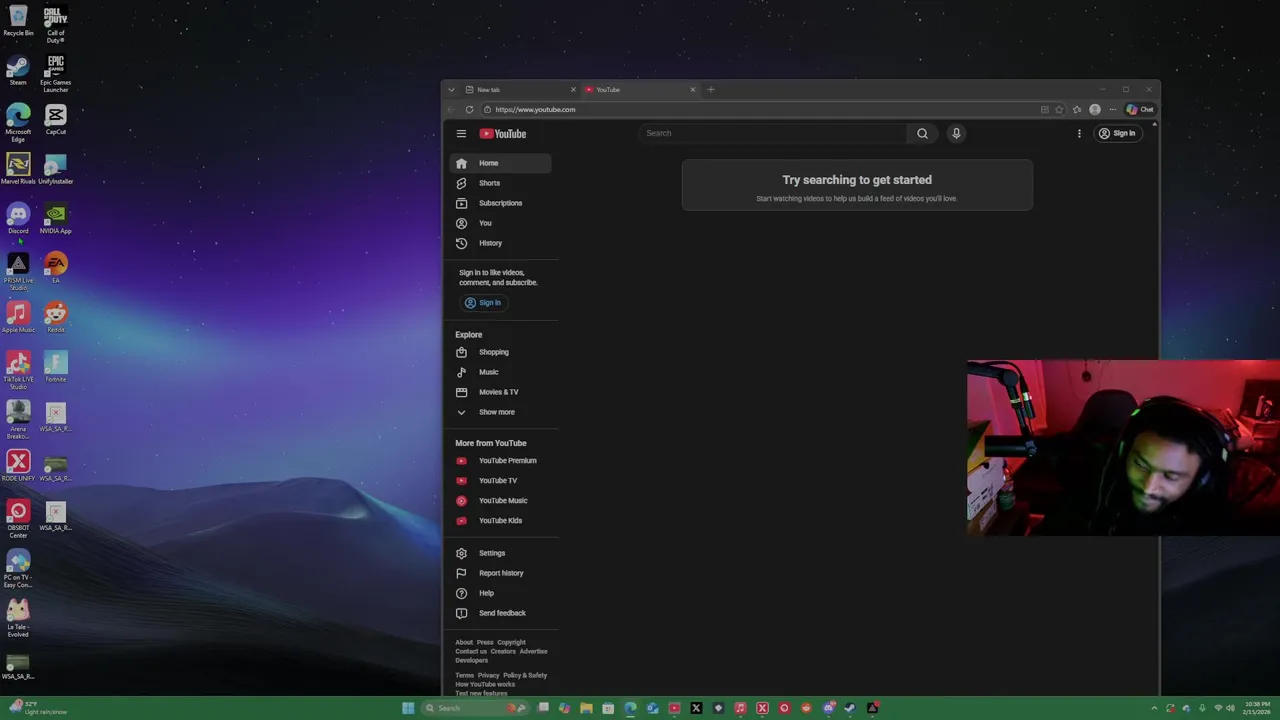Open YouTube Premium link
Image resolution: width=1280 pixels, height=720 pixels.
click(500, 461)
